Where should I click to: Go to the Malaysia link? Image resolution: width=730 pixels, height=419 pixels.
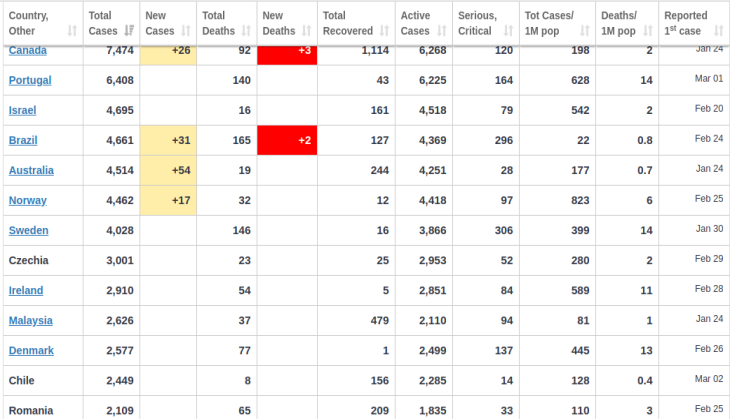(x=31, y=320)
